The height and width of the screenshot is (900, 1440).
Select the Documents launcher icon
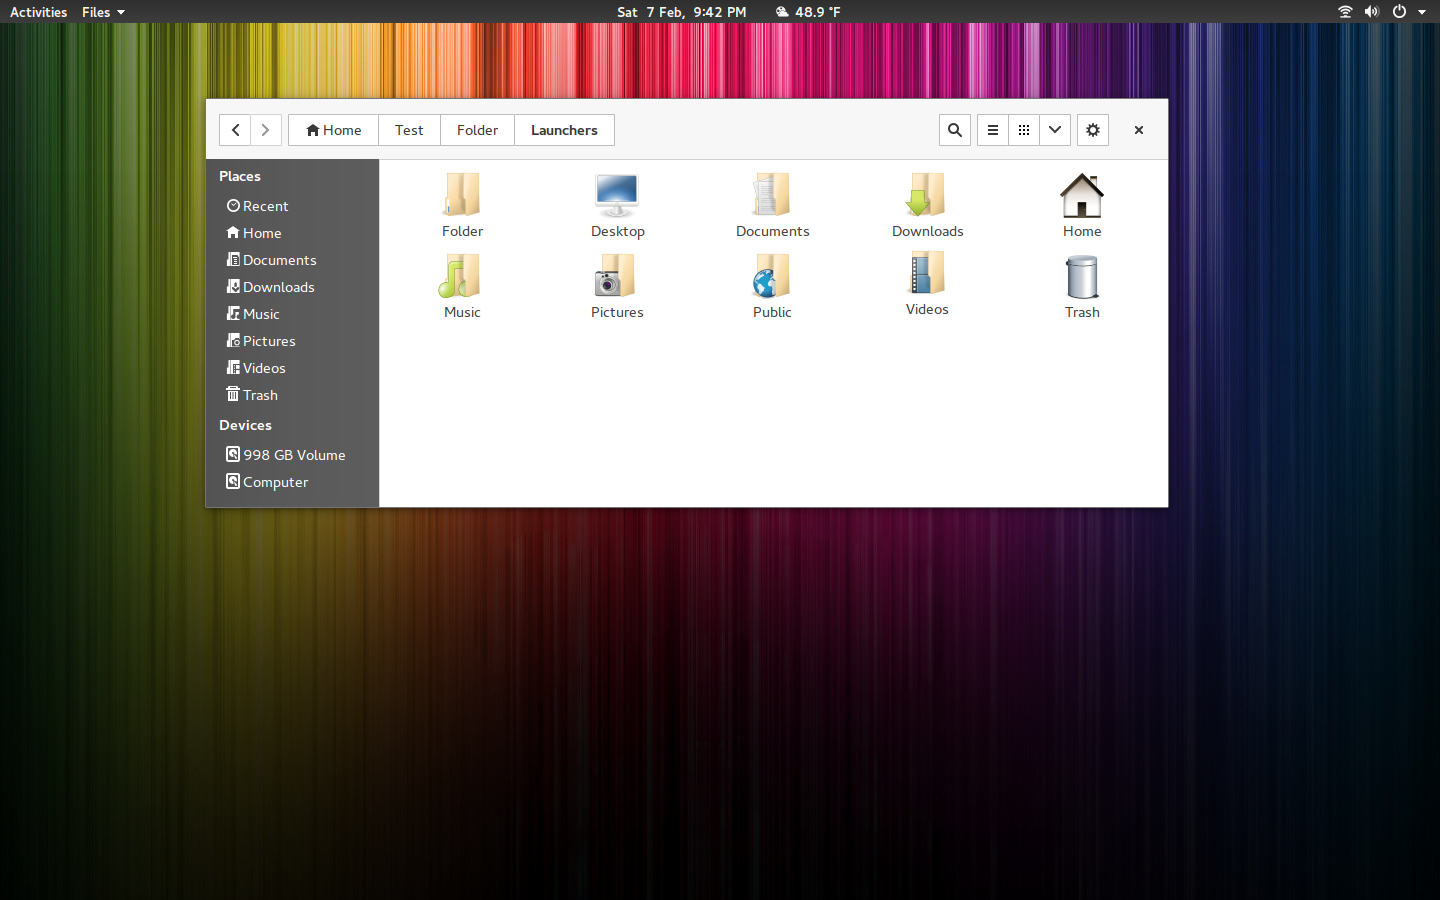click(x=772, y=195)
